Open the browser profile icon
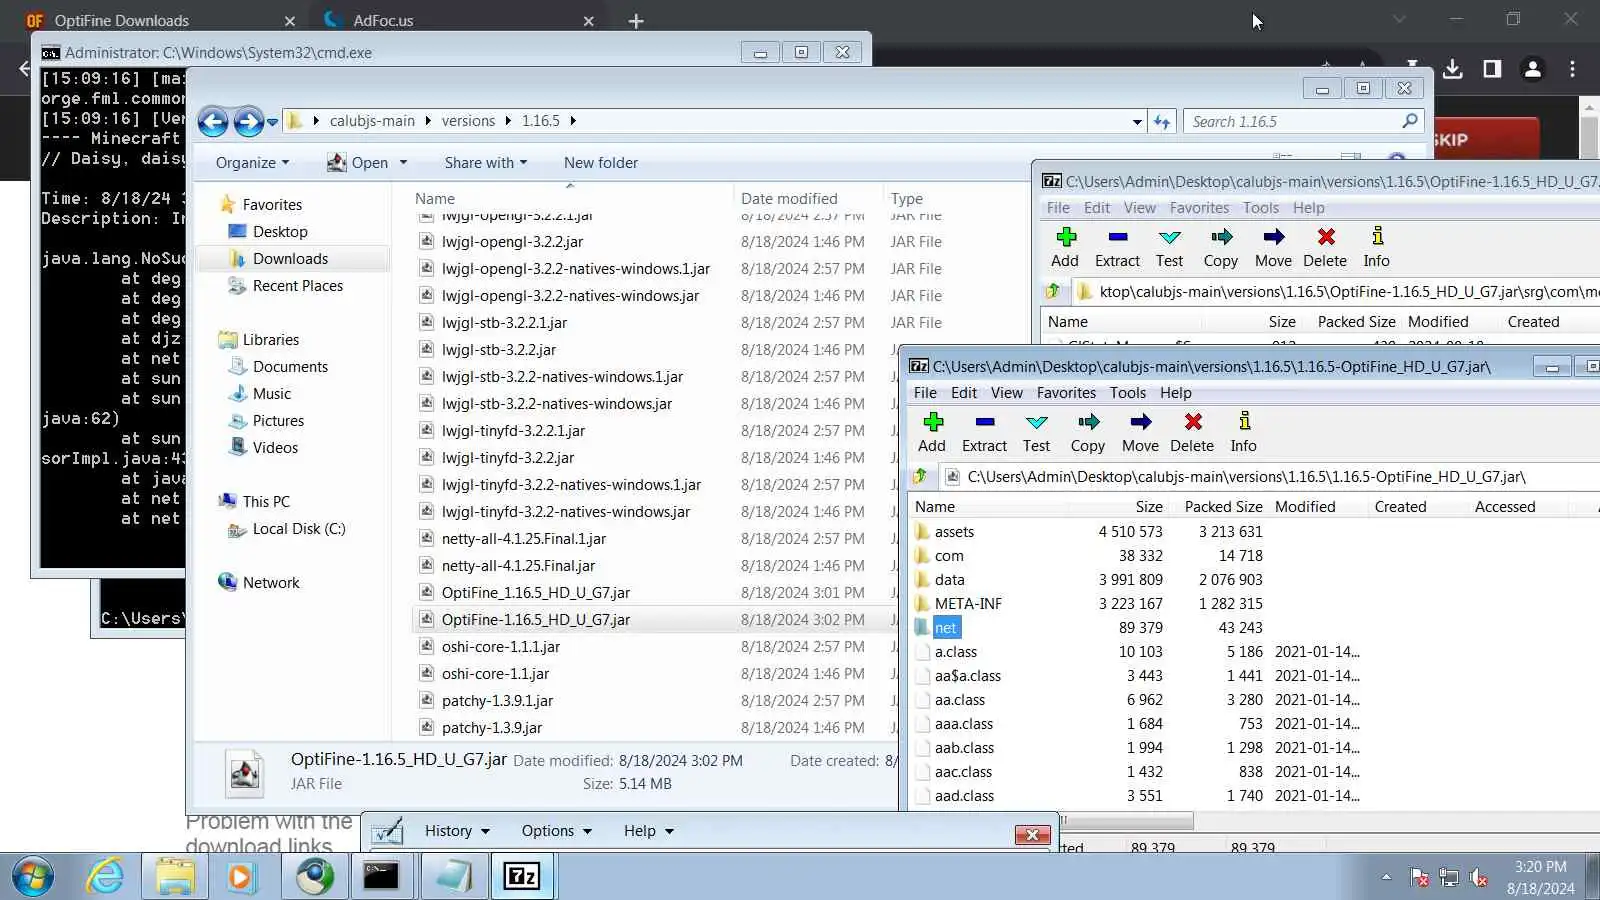The image size is (1600, 900). tap(1532, 69)
